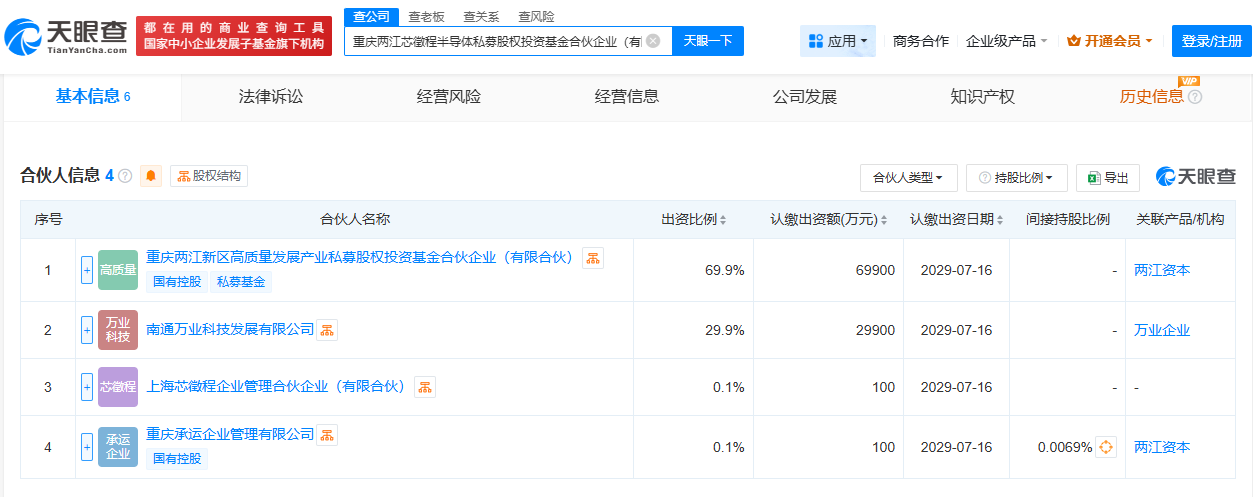Expand row 1 with the plus toggle

click(87, 270)
